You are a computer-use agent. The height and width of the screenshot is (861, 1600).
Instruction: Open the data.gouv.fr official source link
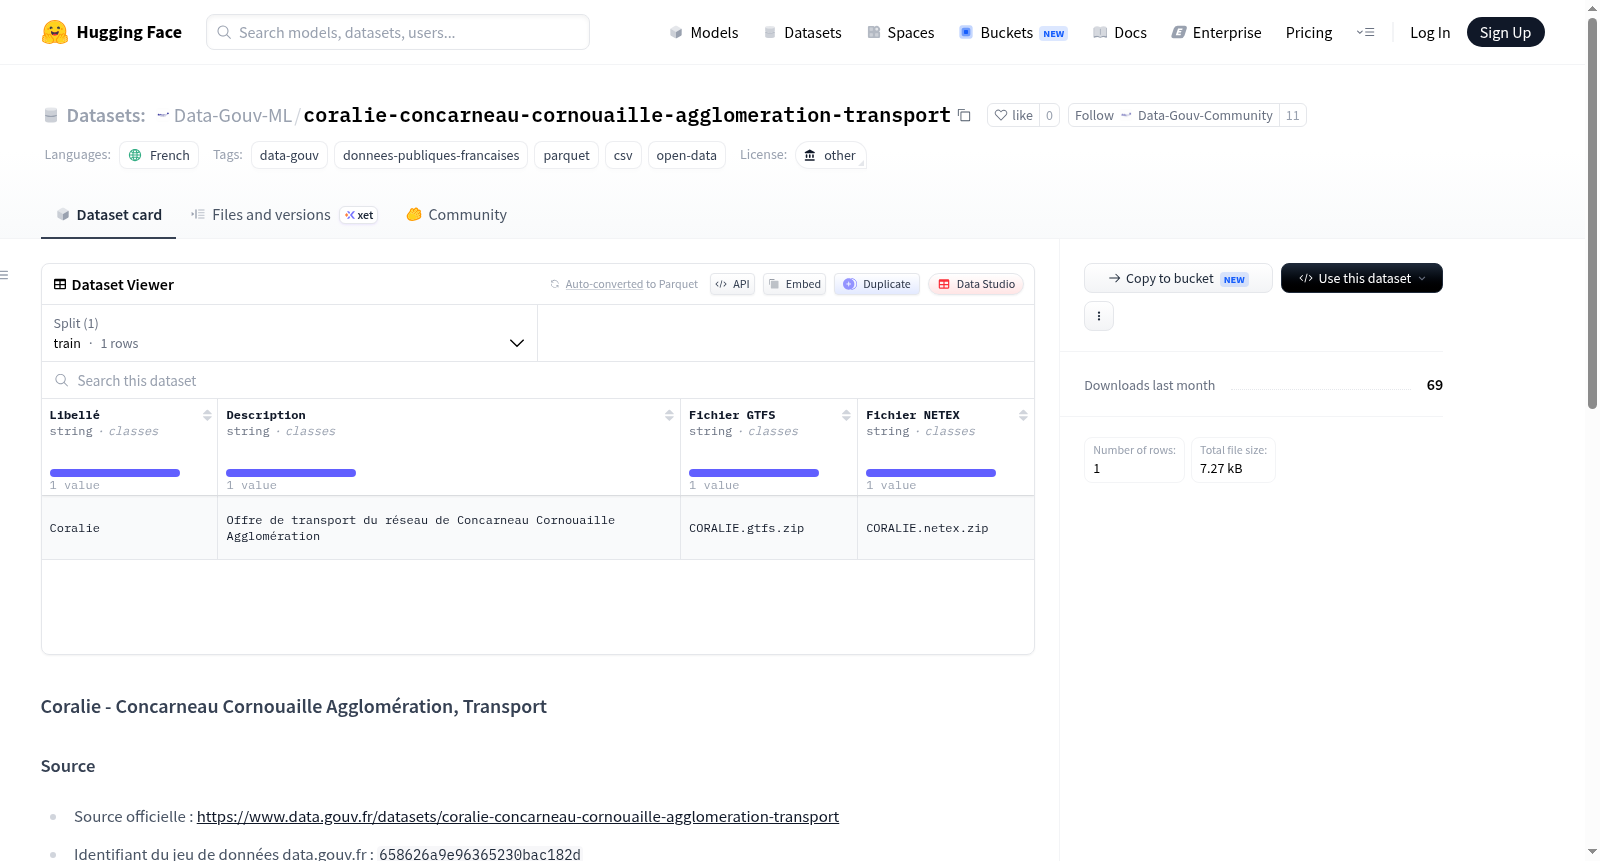pos(518,816)
